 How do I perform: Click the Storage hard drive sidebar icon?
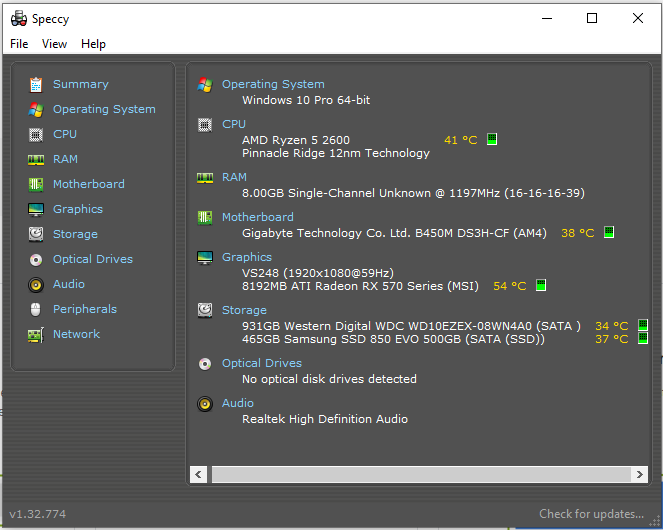[x=36, y=234]
